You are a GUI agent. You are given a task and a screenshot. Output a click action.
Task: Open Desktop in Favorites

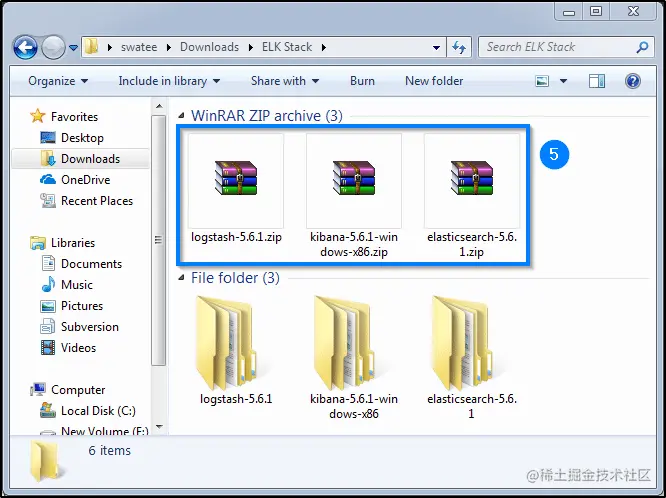click(82, 138)
